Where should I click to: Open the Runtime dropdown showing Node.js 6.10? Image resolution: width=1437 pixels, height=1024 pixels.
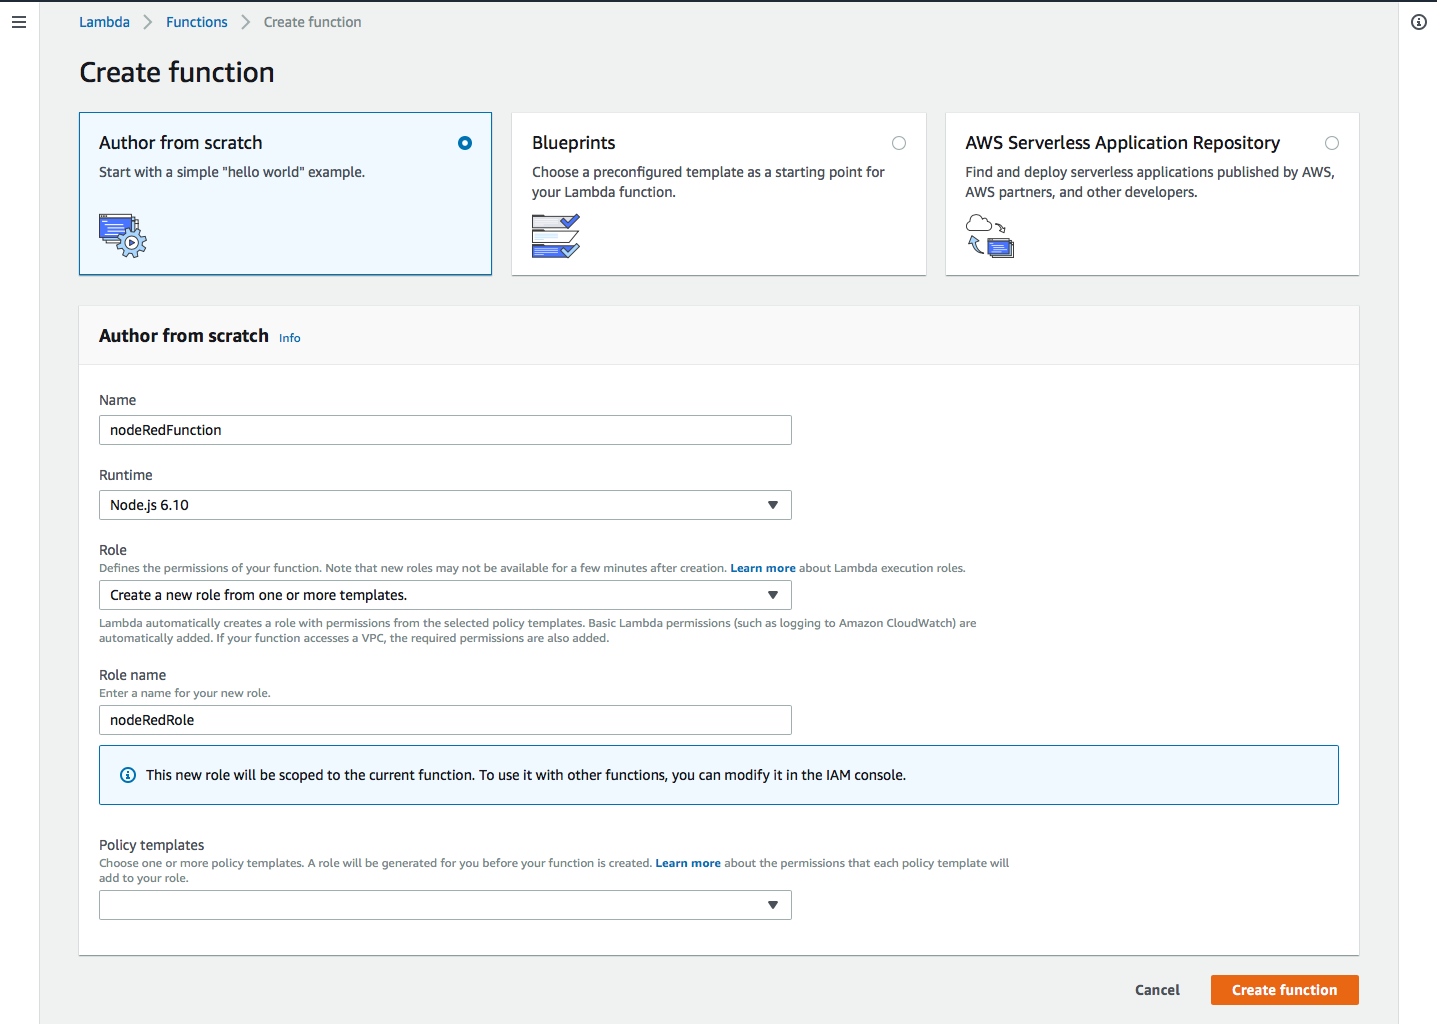[445, 505]
